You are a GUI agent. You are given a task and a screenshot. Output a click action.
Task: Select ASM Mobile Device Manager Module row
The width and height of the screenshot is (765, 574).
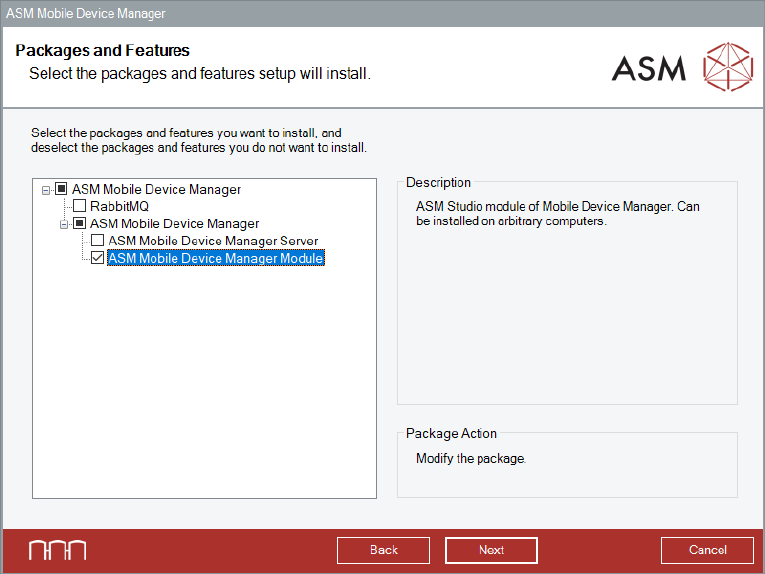tap(216, 258)
